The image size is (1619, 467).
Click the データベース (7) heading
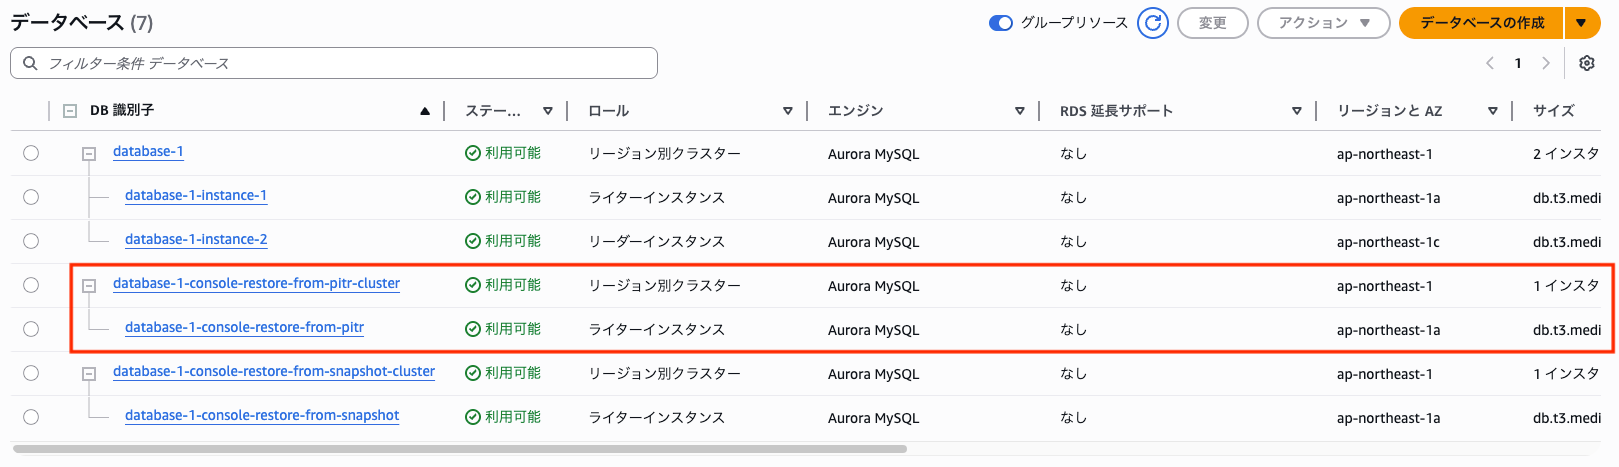[82, 22]
